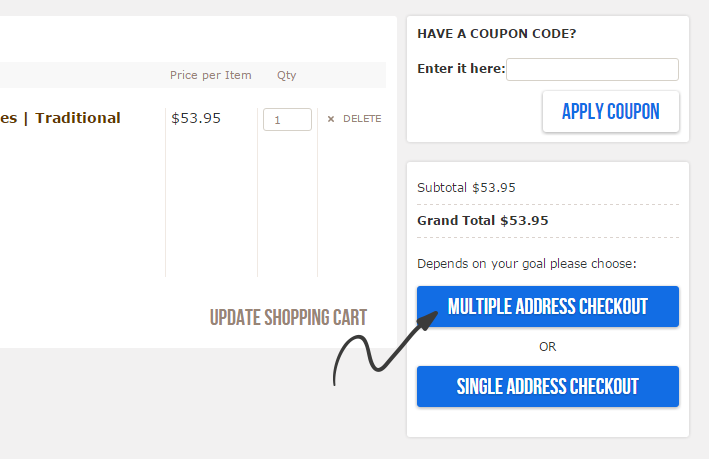Proceed with Single Address Checkout
The height and width of the screenshot is (459, 709).
click(547, 386)
